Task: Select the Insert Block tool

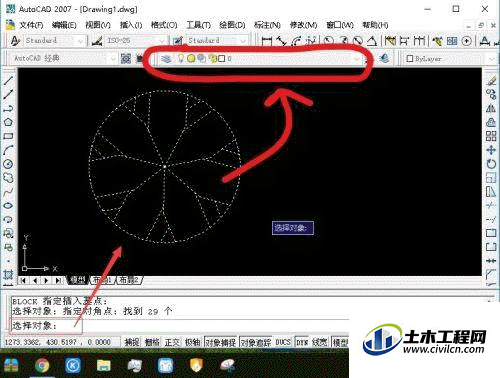Action: pos(8,233)
